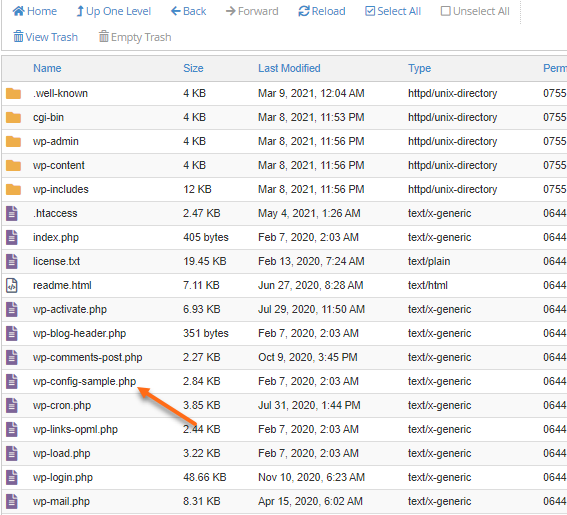Image resolution: width=567 pixels, height=515 pixels.
Task: Select the .htaccess file name
Action: coord(55,213)
